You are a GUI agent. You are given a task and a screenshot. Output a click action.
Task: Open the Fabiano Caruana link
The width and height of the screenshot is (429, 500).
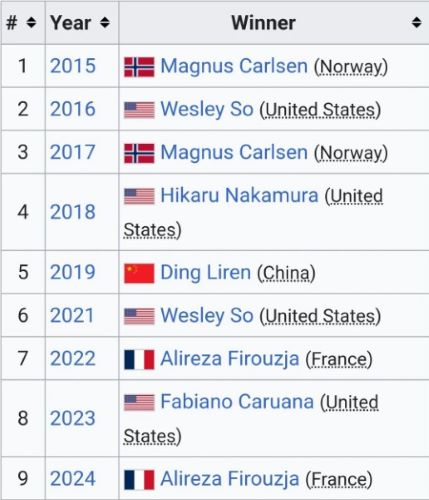click(237, 402)
